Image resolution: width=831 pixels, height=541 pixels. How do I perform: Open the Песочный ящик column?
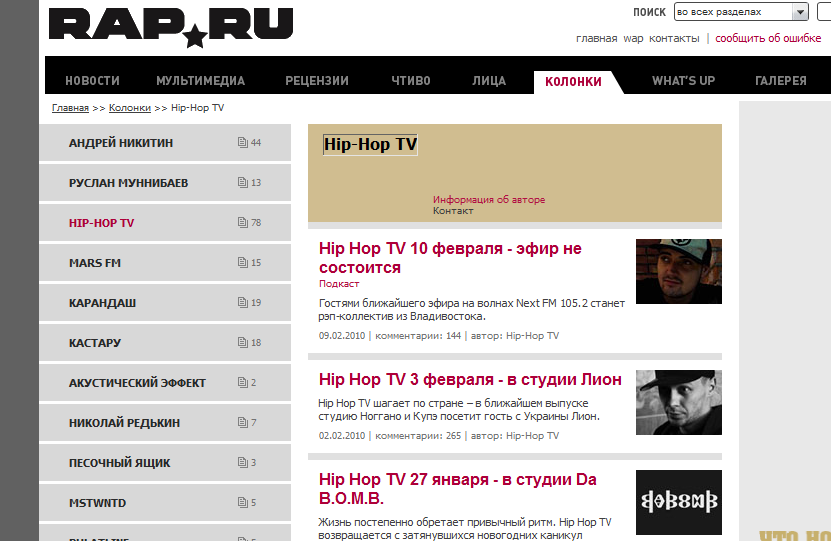coord(119,463)
